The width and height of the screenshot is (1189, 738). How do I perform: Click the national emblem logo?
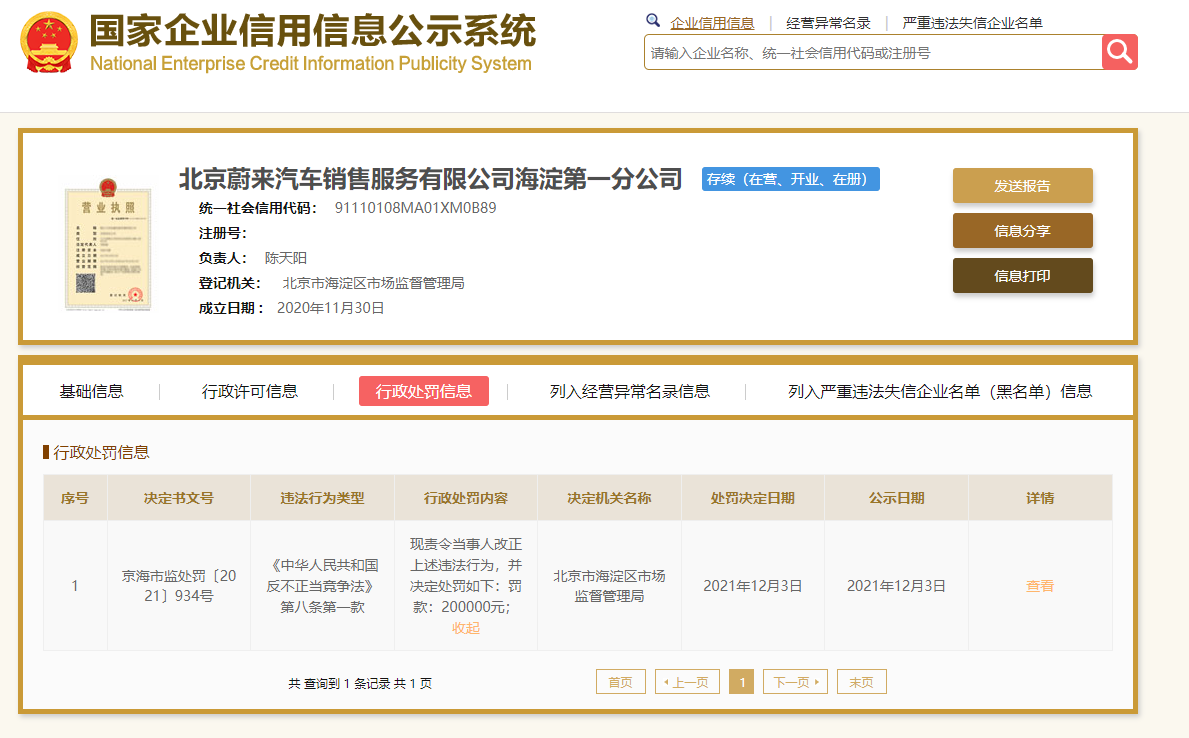point(49,42)
